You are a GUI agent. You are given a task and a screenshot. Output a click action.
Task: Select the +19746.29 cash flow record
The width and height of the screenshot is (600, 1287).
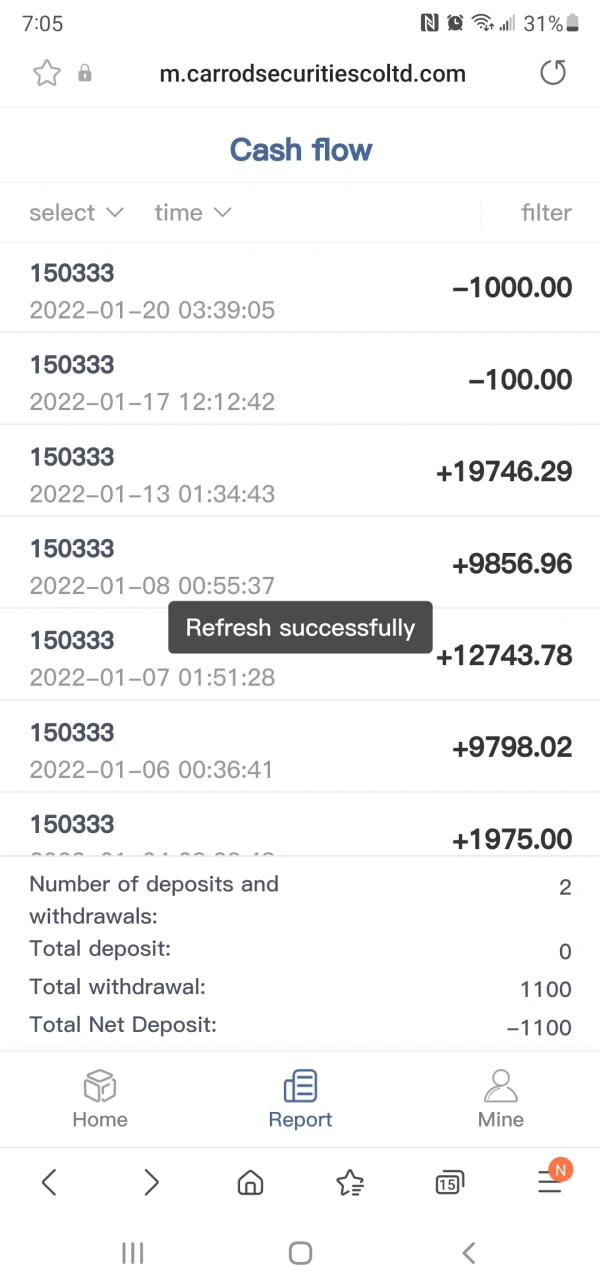(300, 473)
